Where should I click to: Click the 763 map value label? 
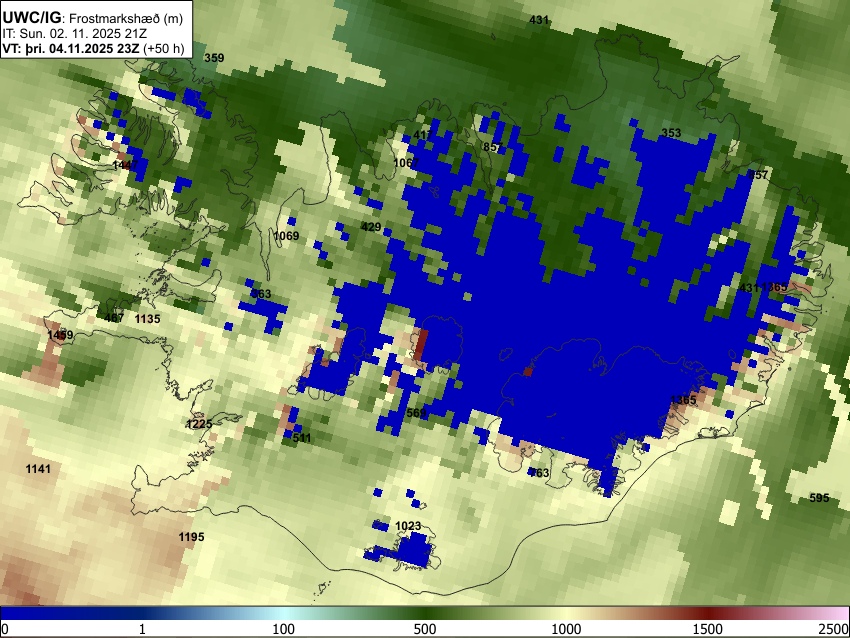point(539,473)
